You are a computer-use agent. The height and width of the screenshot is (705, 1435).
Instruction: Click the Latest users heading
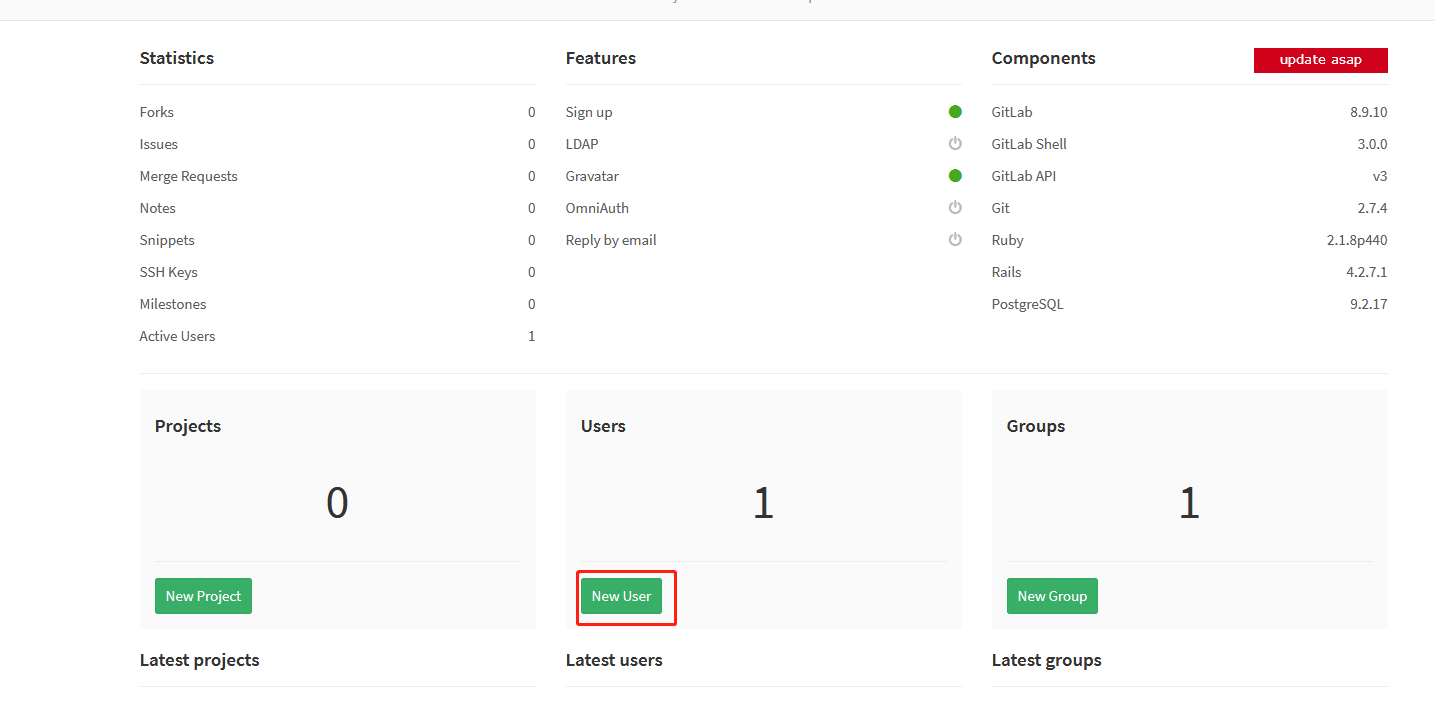click(x=614, y=660)
